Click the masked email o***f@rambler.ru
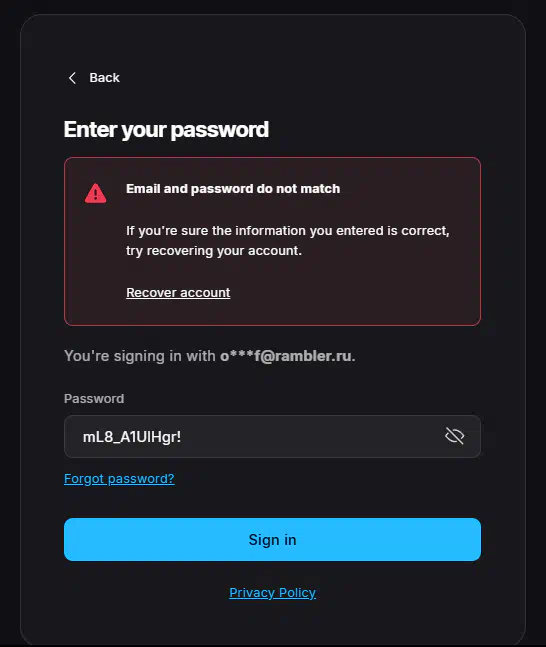 pos(288,356)
